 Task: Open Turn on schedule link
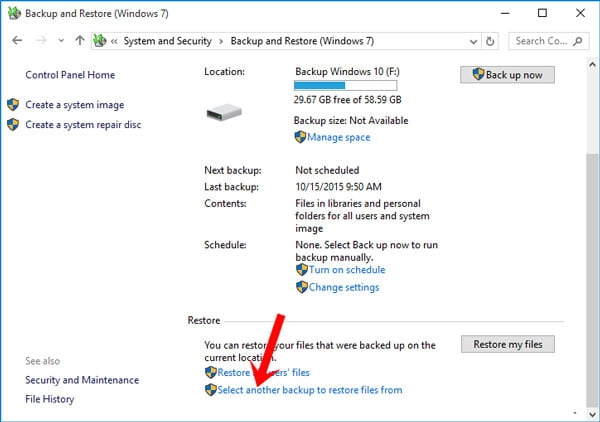[347, 270]
